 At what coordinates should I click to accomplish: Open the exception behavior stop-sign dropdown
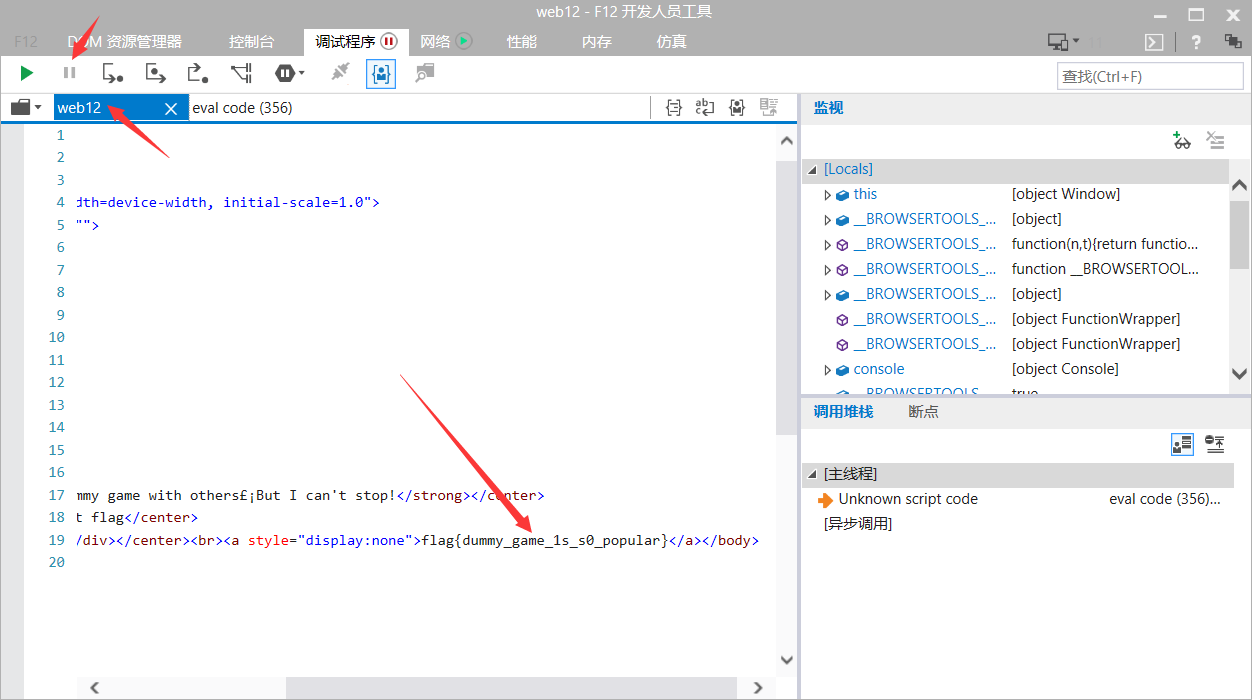(x=290, y=73)
